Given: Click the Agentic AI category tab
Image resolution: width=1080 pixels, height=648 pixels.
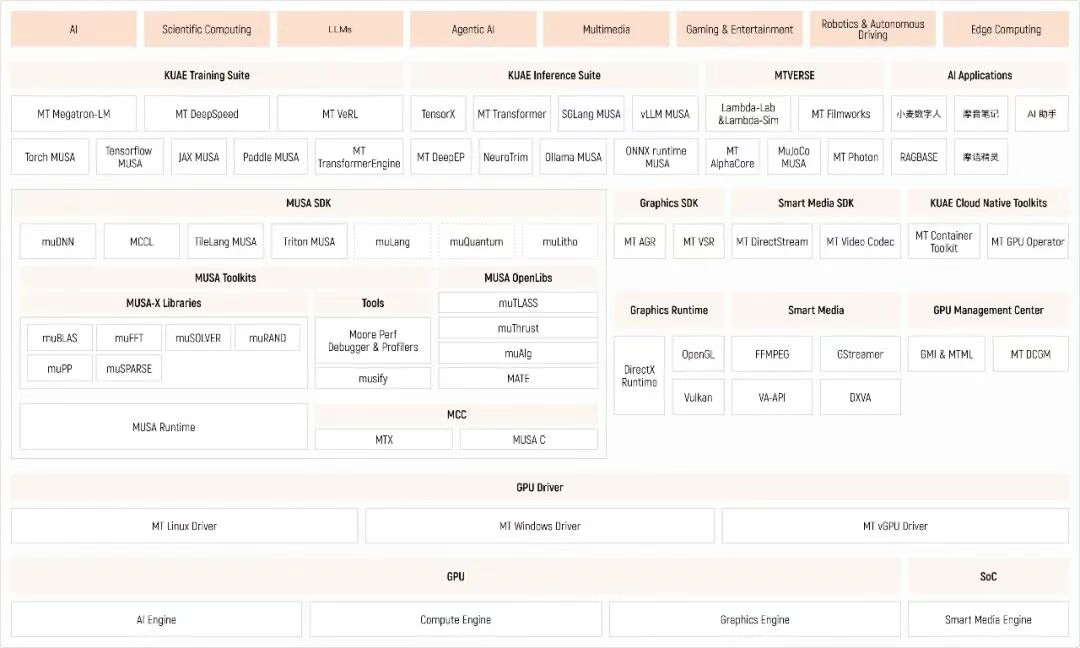Looking at the screenshot, I should pos(473,30).
